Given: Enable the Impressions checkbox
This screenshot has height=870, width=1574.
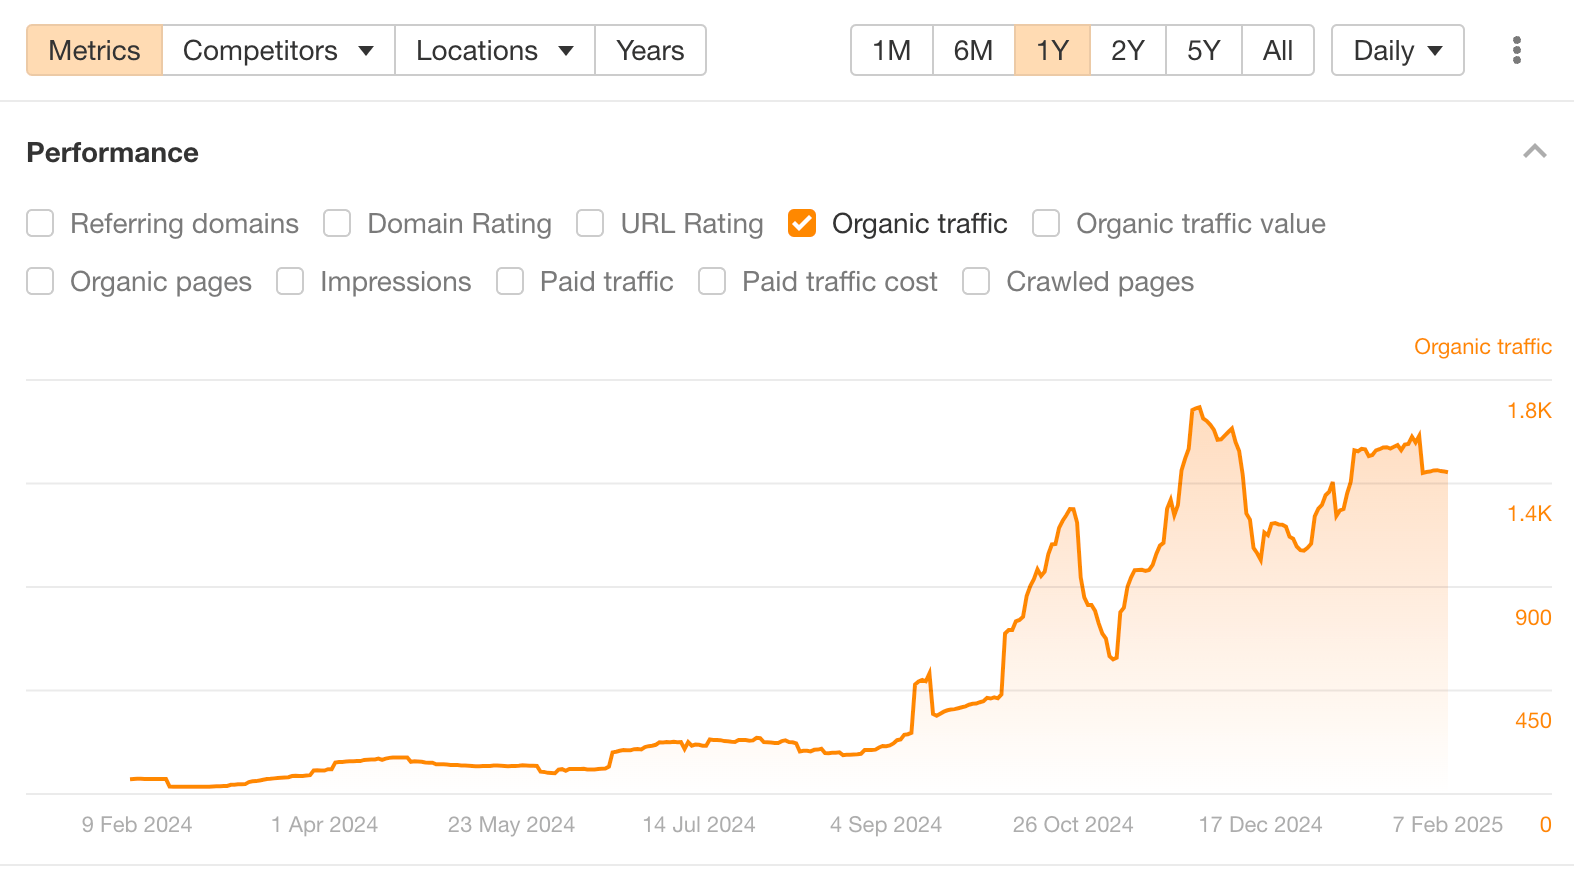Looking at the screenshot, I should (290, 281).
